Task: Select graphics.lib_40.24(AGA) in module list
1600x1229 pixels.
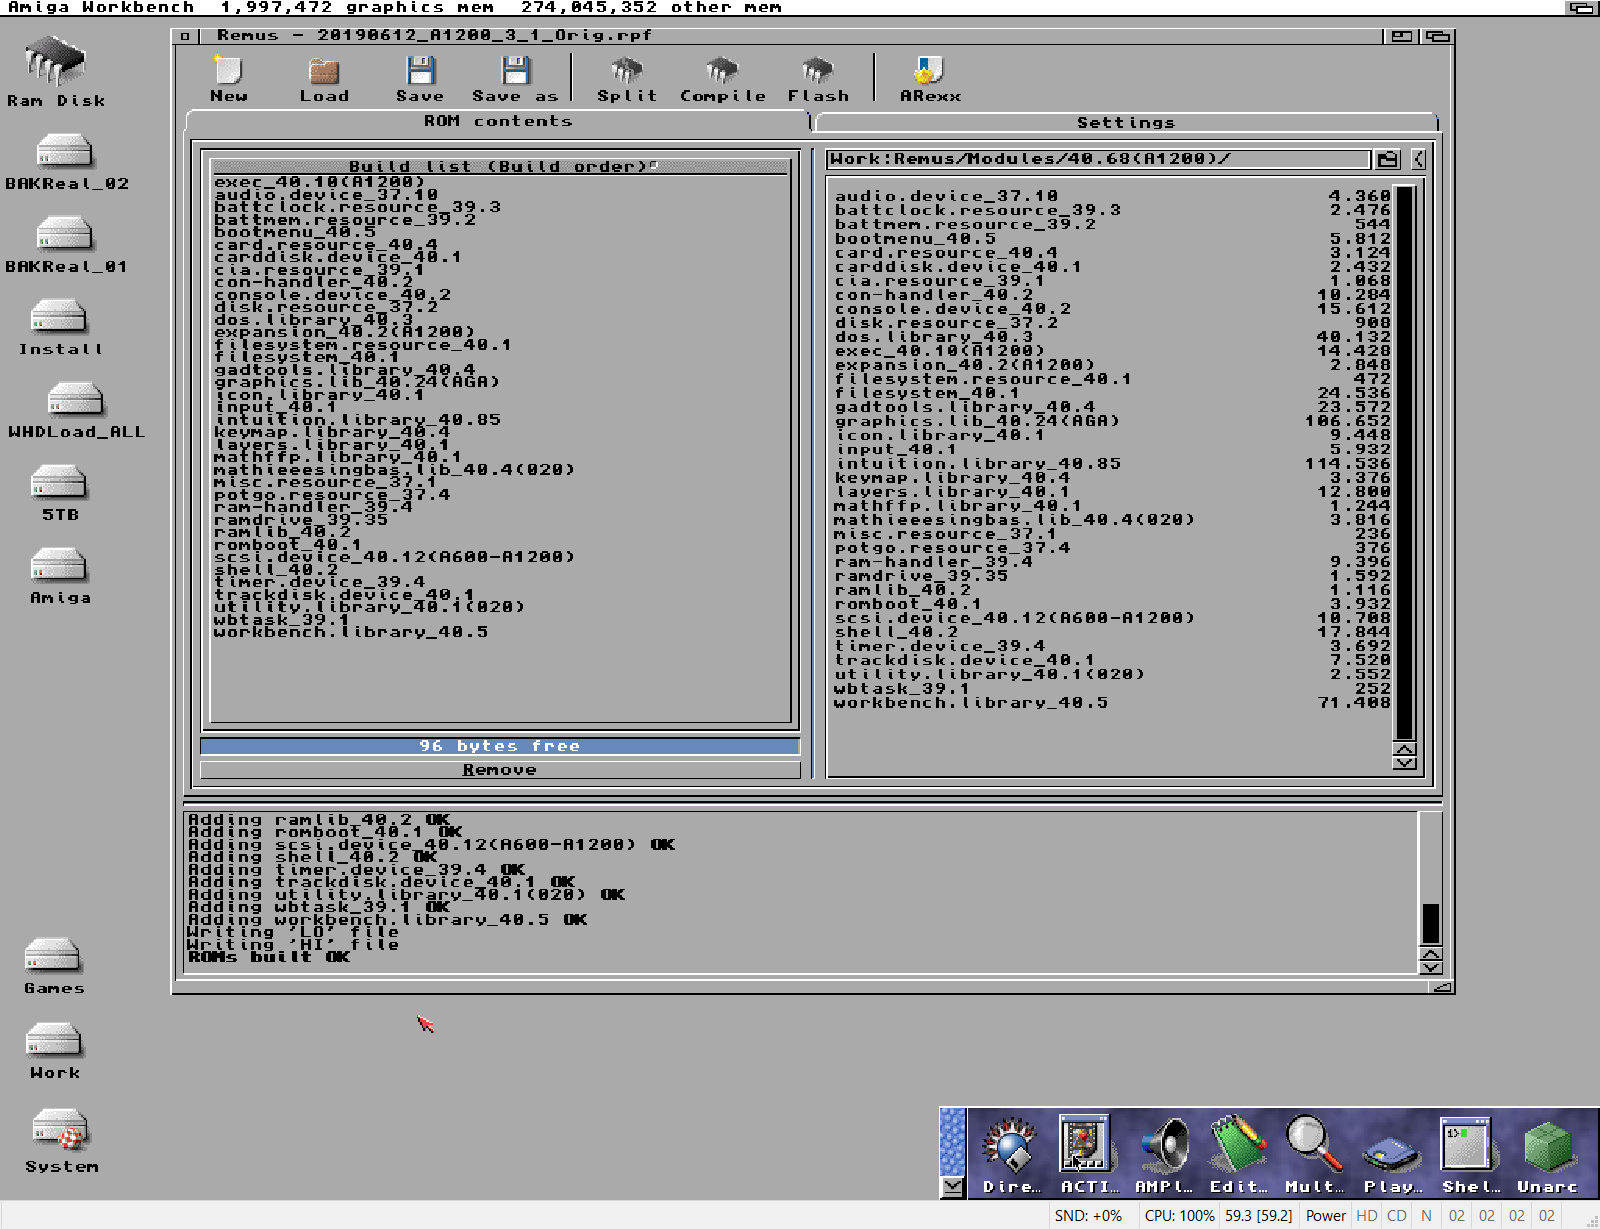Action: coord(1112,421)
